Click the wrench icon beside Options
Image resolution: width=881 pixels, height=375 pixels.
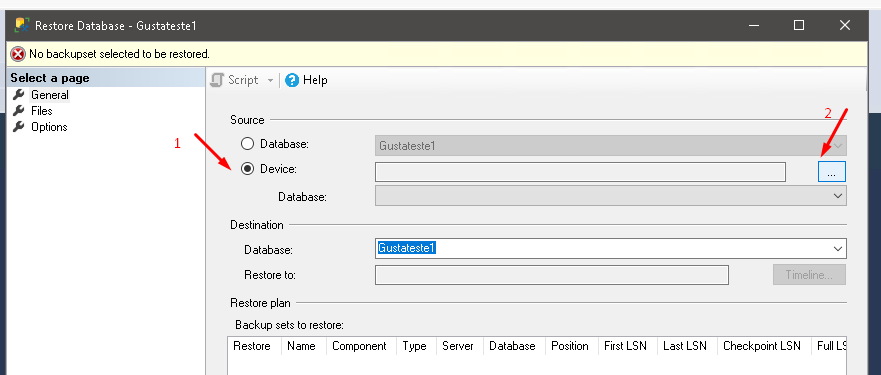coord(19,126)
